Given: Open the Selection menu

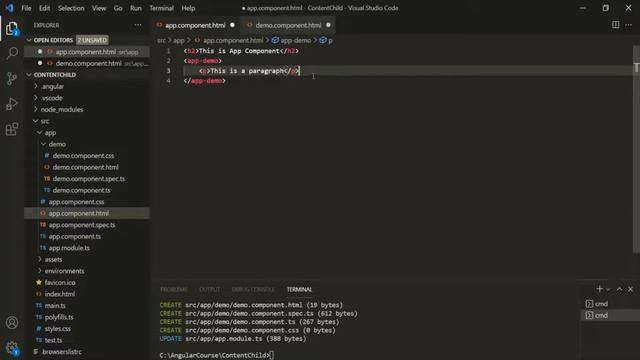Looking at the screenshot, I should point(71,8).
